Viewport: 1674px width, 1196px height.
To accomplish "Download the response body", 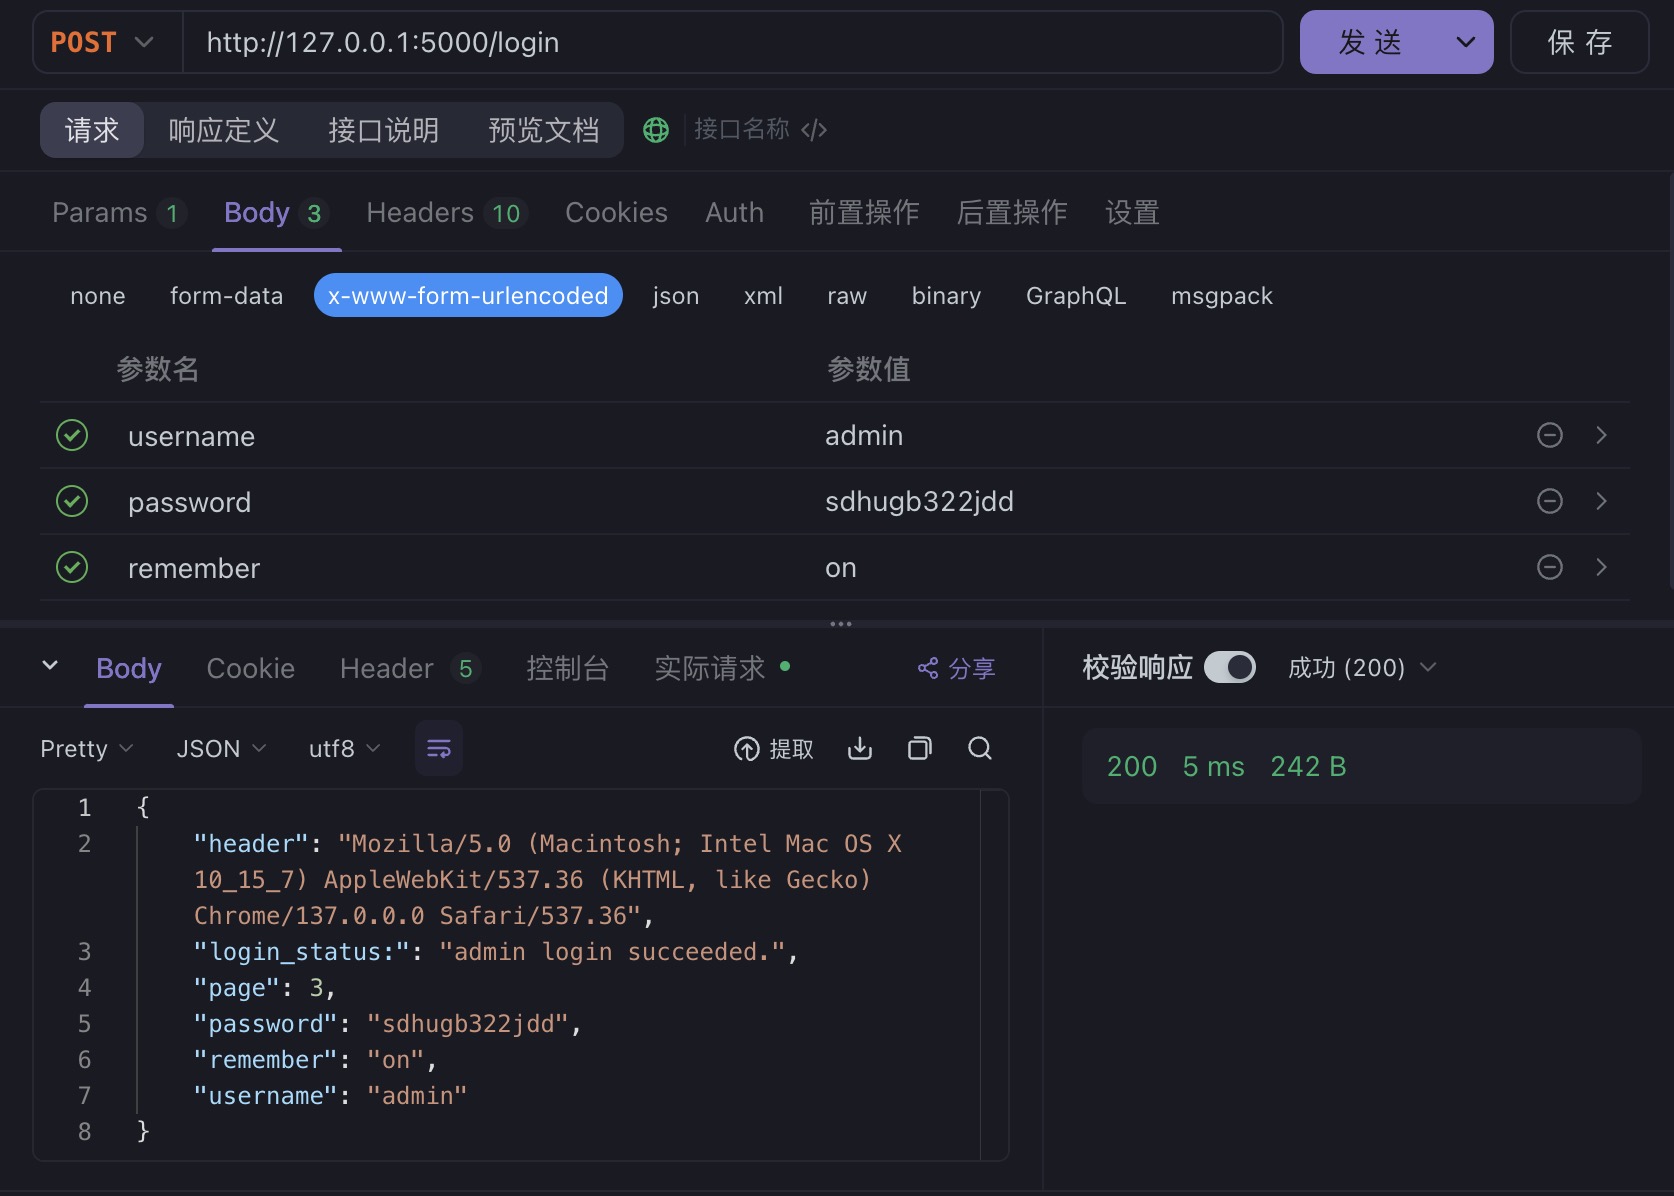I will click(860, 748).
